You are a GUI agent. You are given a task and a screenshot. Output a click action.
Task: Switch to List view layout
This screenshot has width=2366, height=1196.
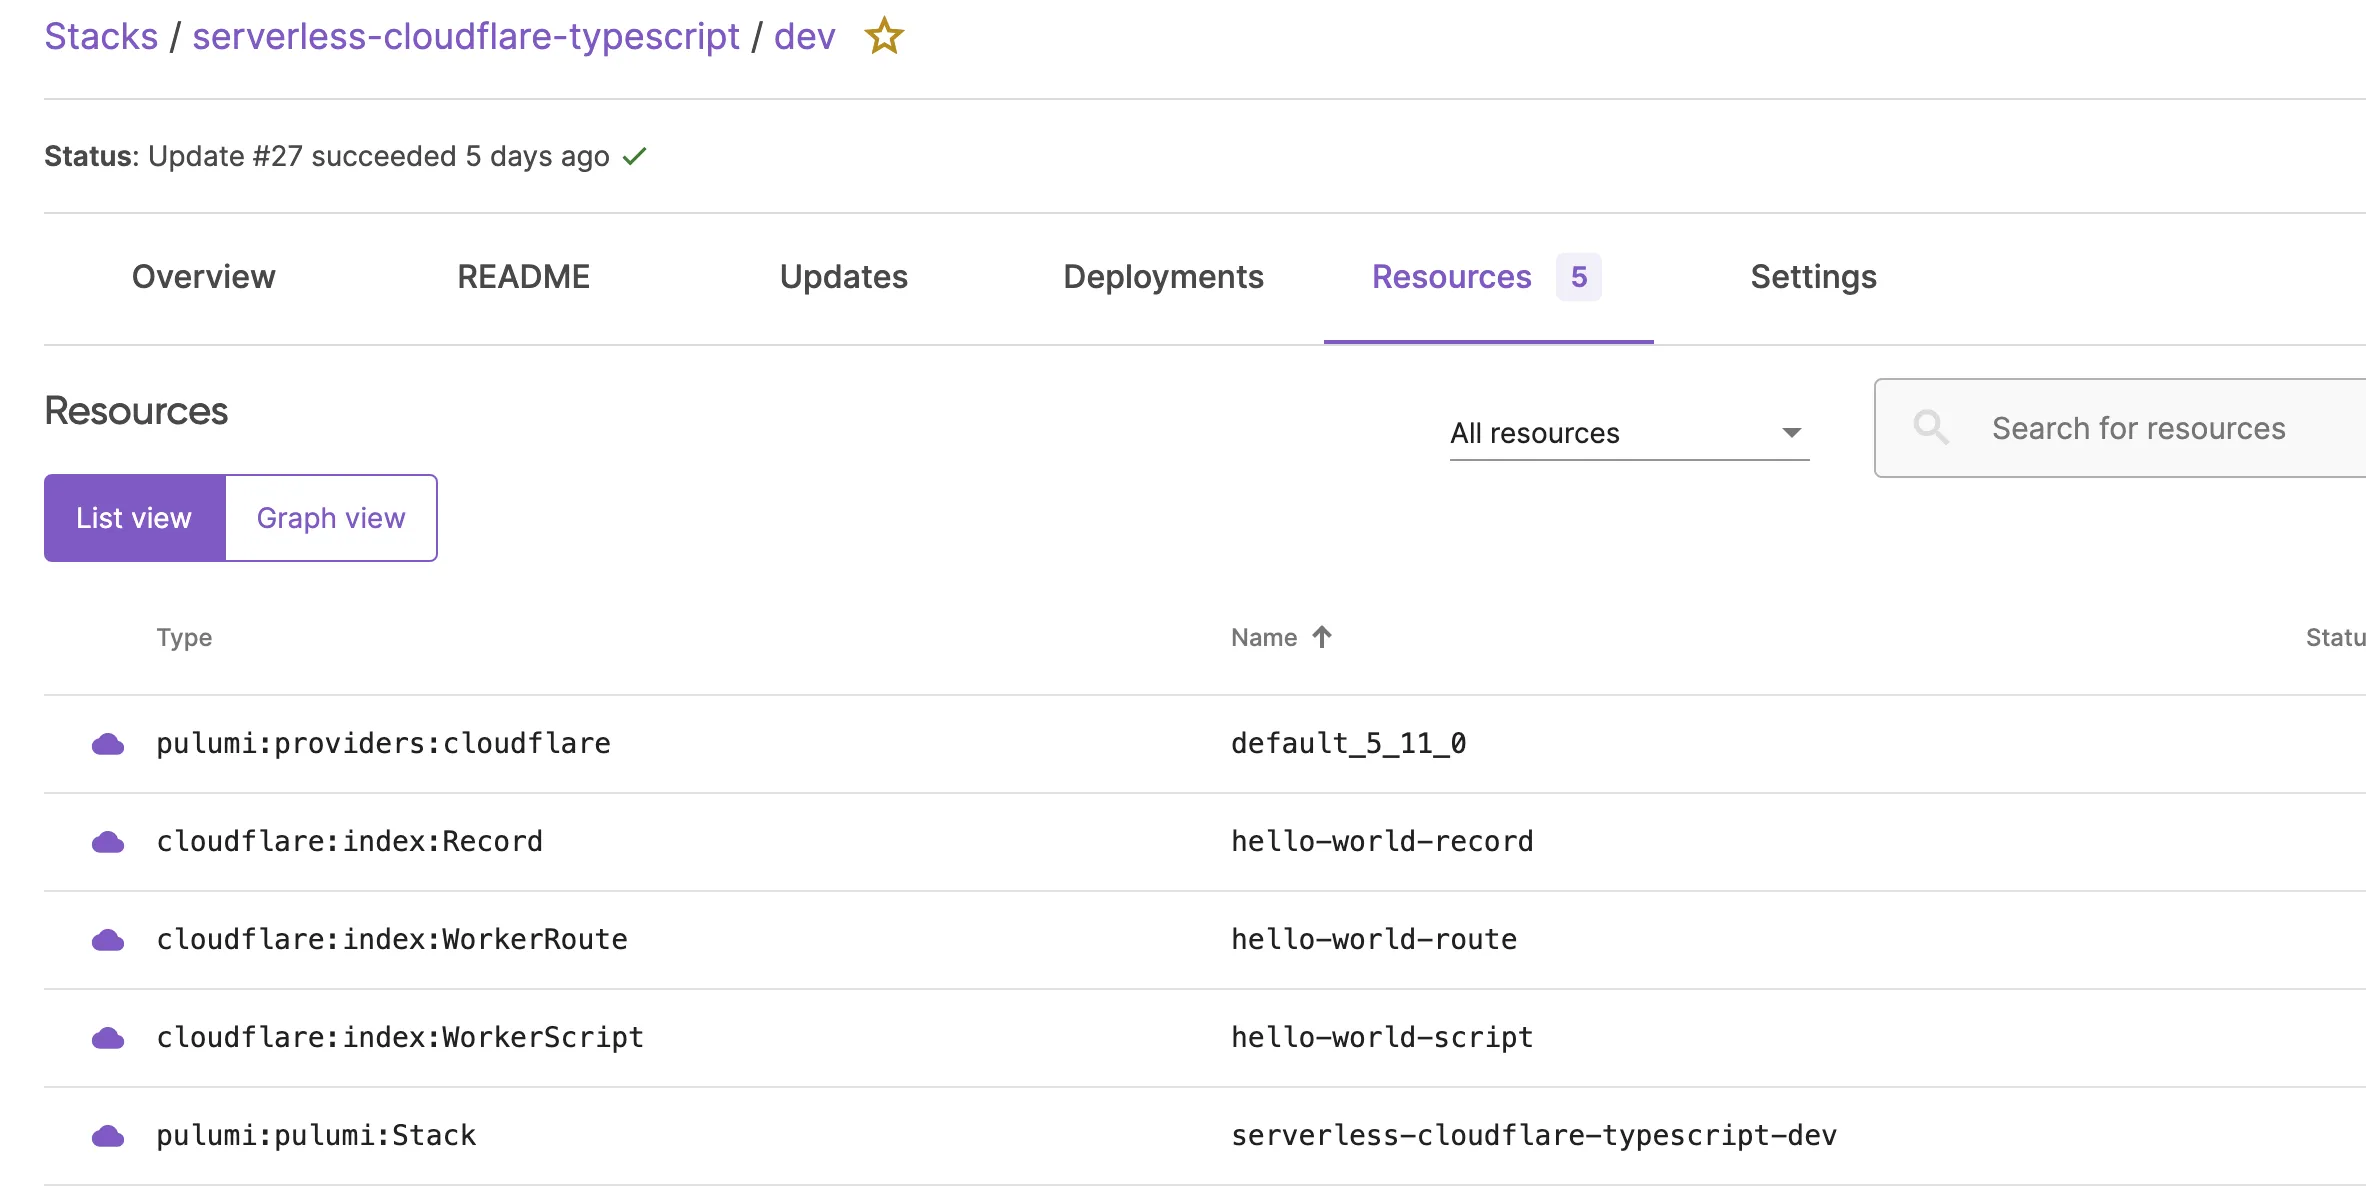point(133,517)
